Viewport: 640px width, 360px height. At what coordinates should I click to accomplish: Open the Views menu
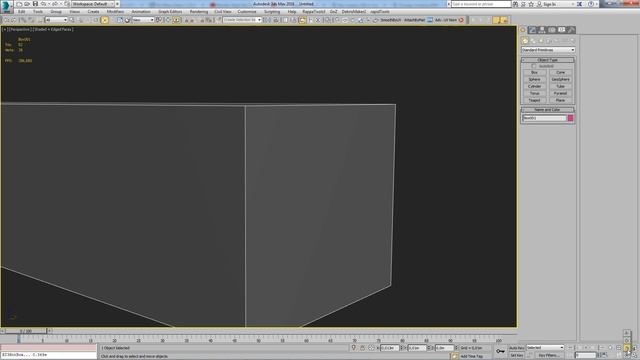coord(75,12)
